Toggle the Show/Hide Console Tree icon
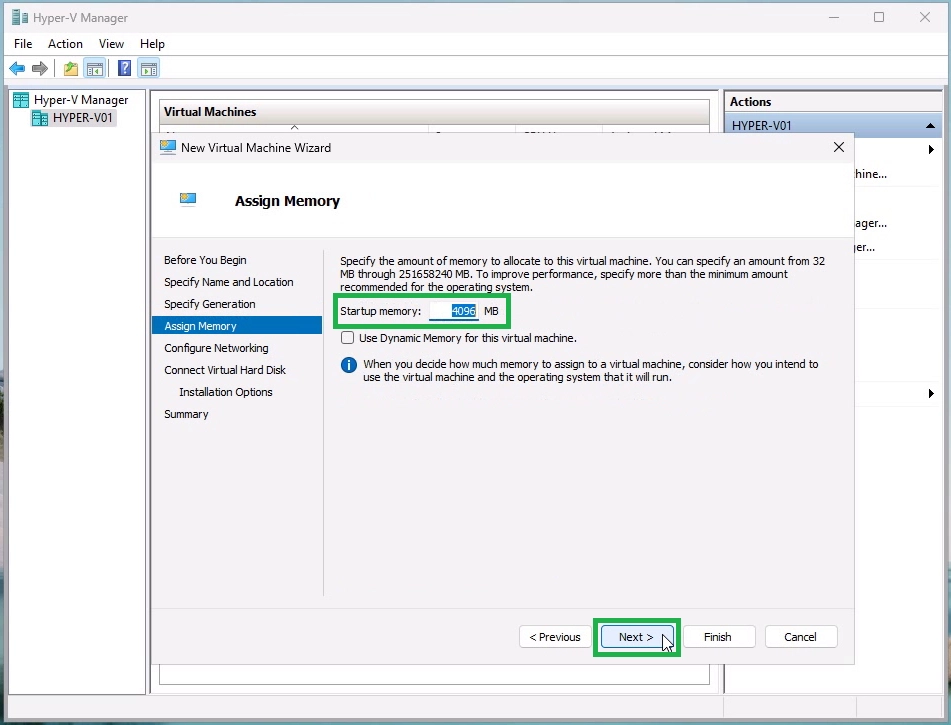This screenshot has width=951, height=725. point(95,69)
